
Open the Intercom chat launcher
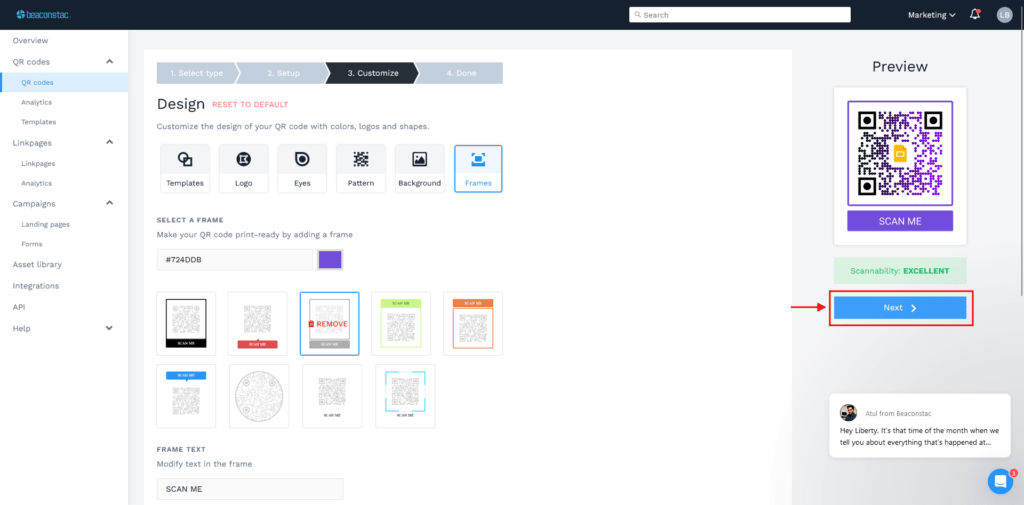[x=1000, y=481]
